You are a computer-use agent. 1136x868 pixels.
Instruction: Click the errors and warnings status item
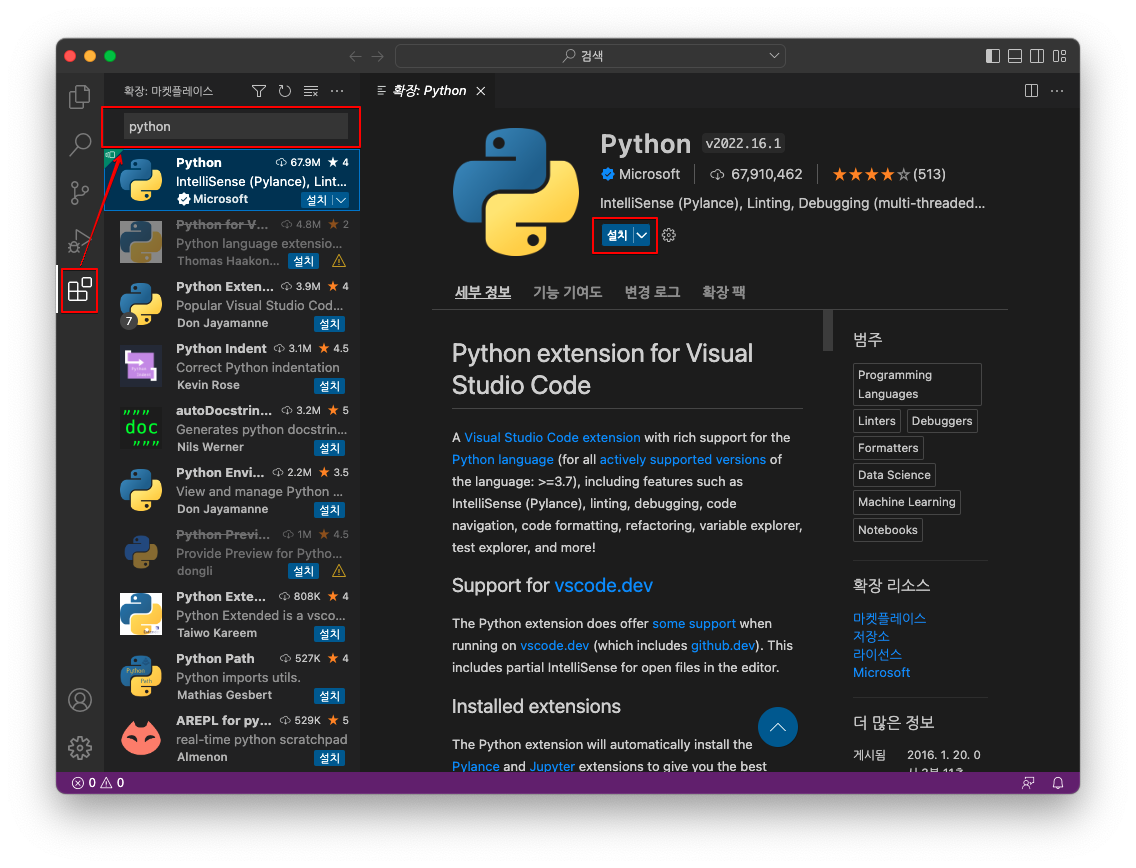click(x=98, y=783)
